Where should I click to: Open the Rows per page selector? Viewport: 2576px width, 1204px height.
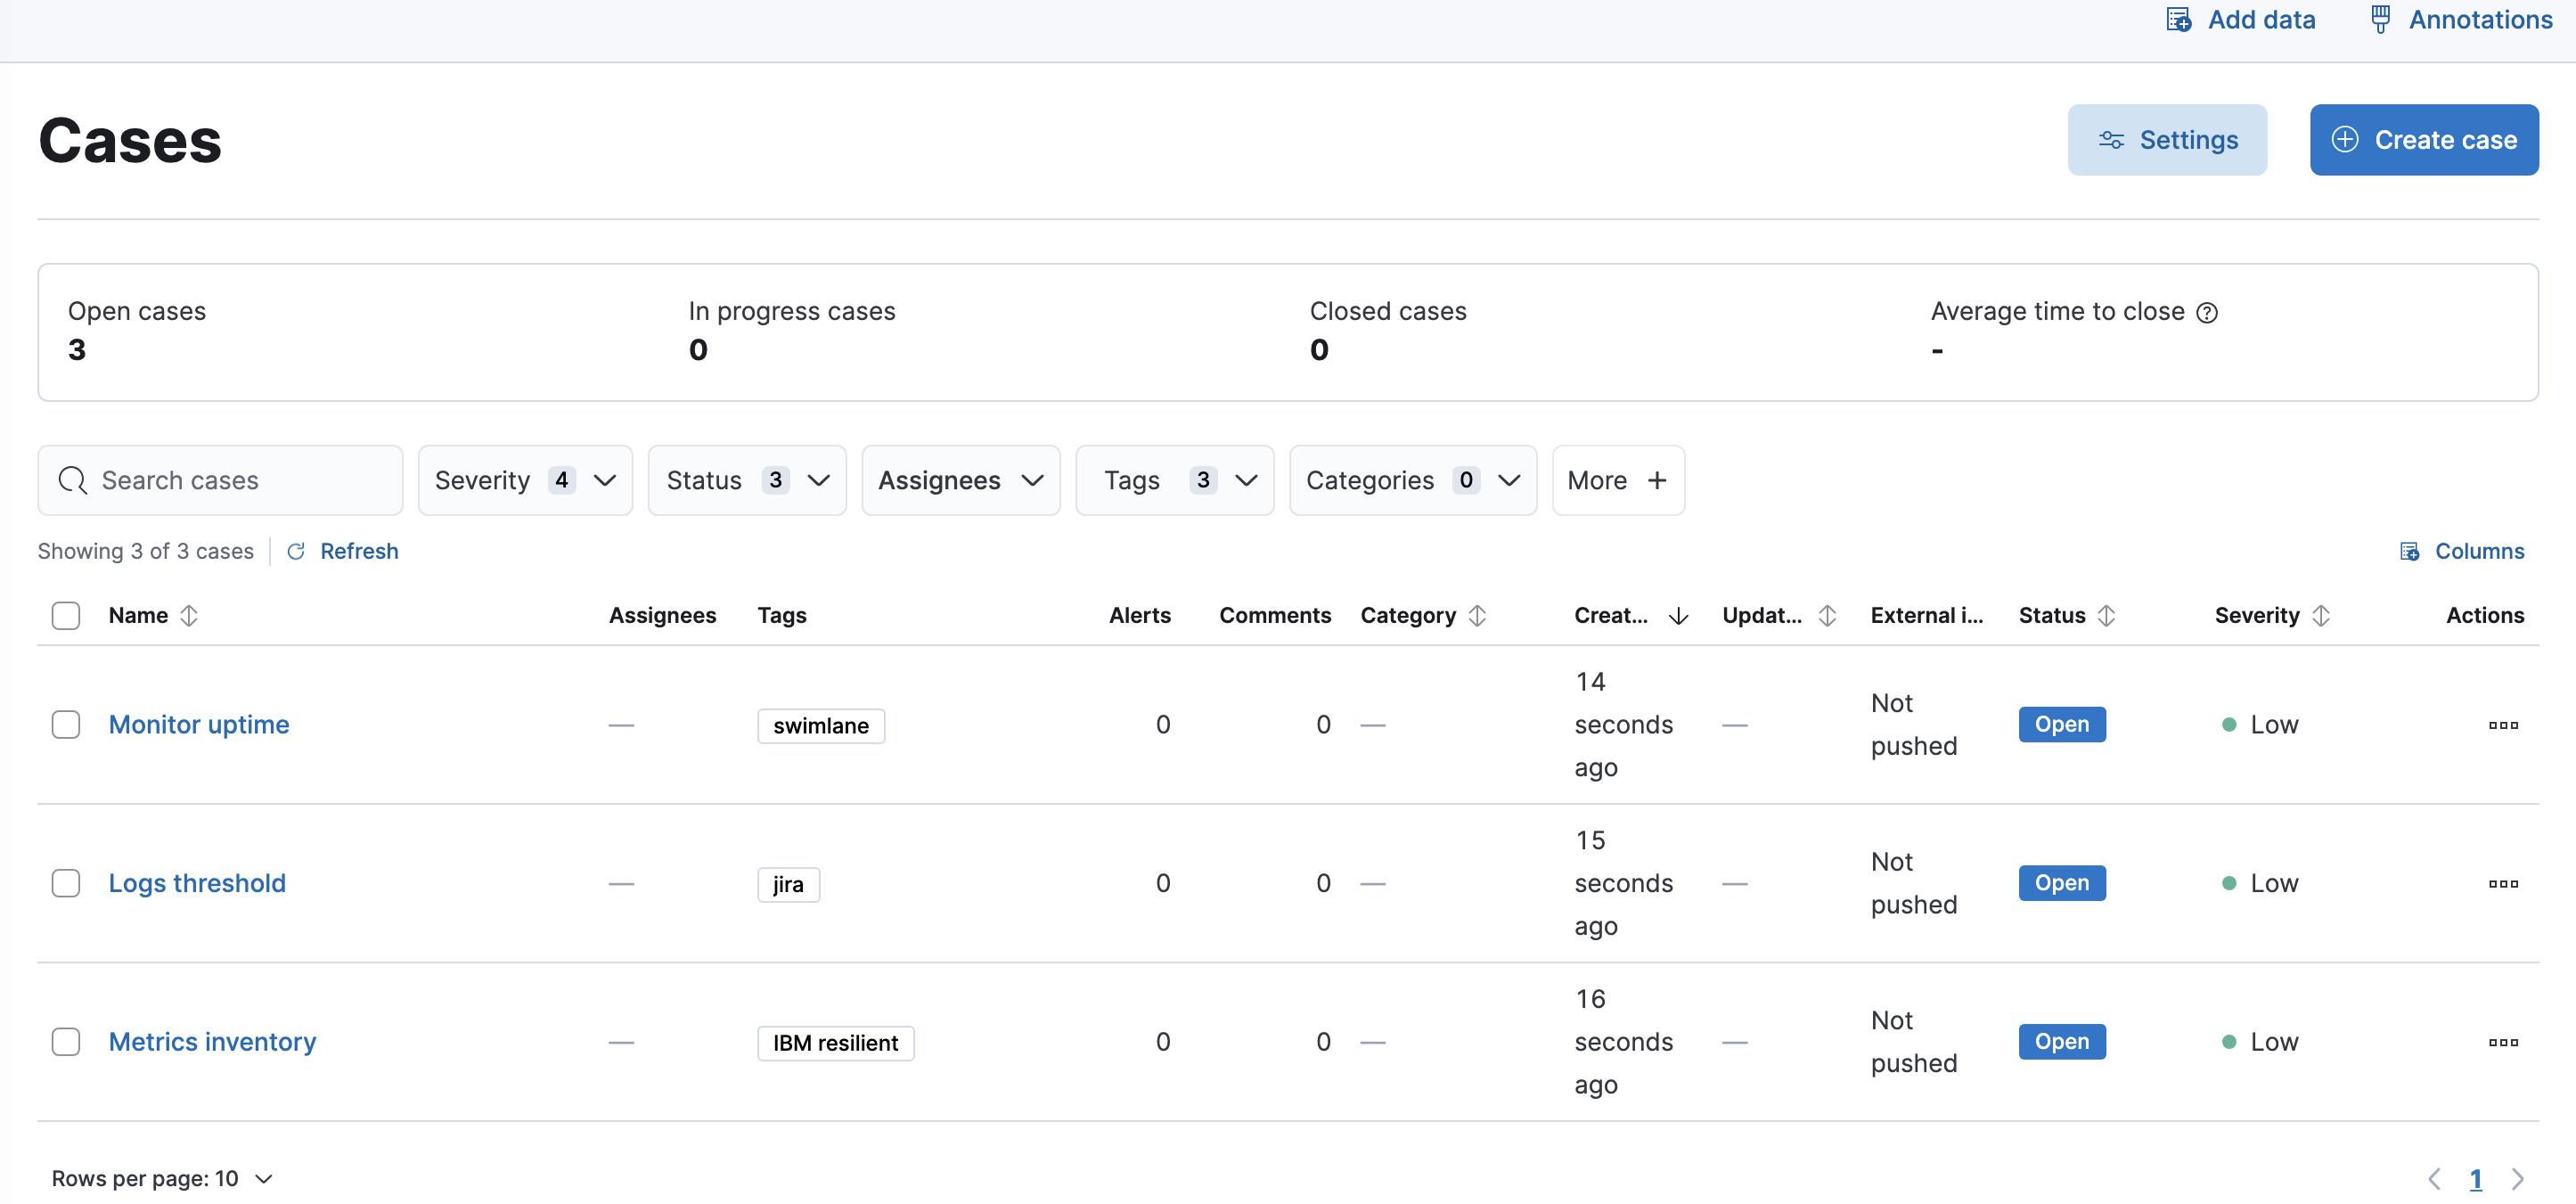pos(162,1178)
